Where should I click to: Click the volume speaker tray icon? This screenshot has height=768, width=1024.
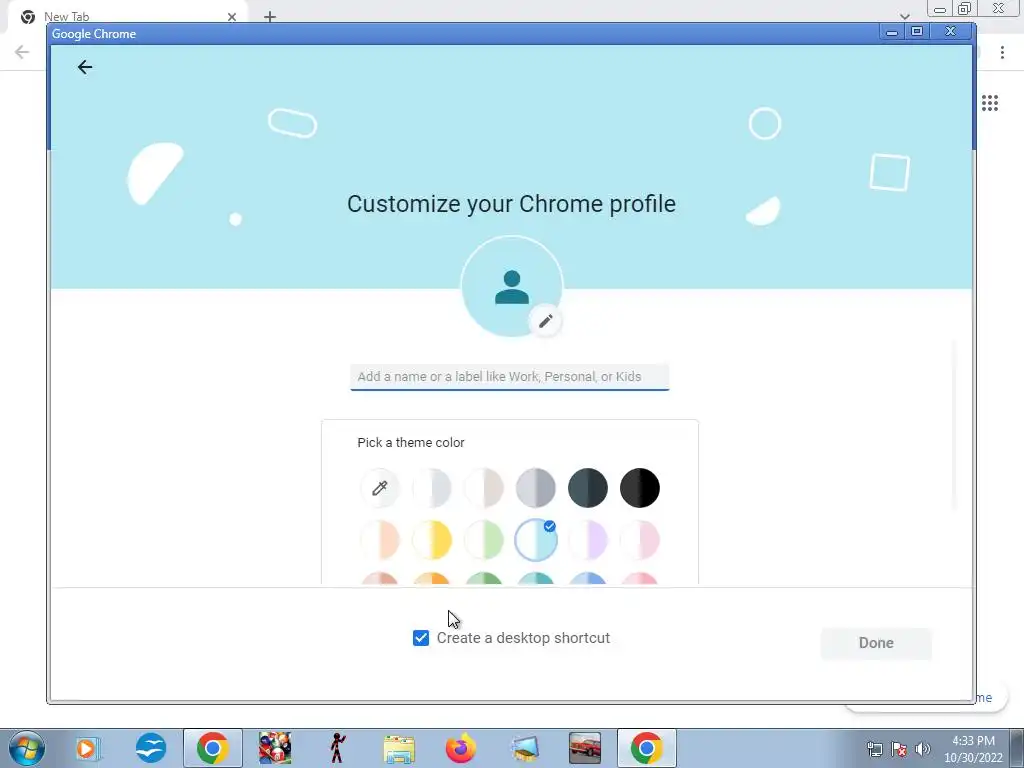[922, 749]
